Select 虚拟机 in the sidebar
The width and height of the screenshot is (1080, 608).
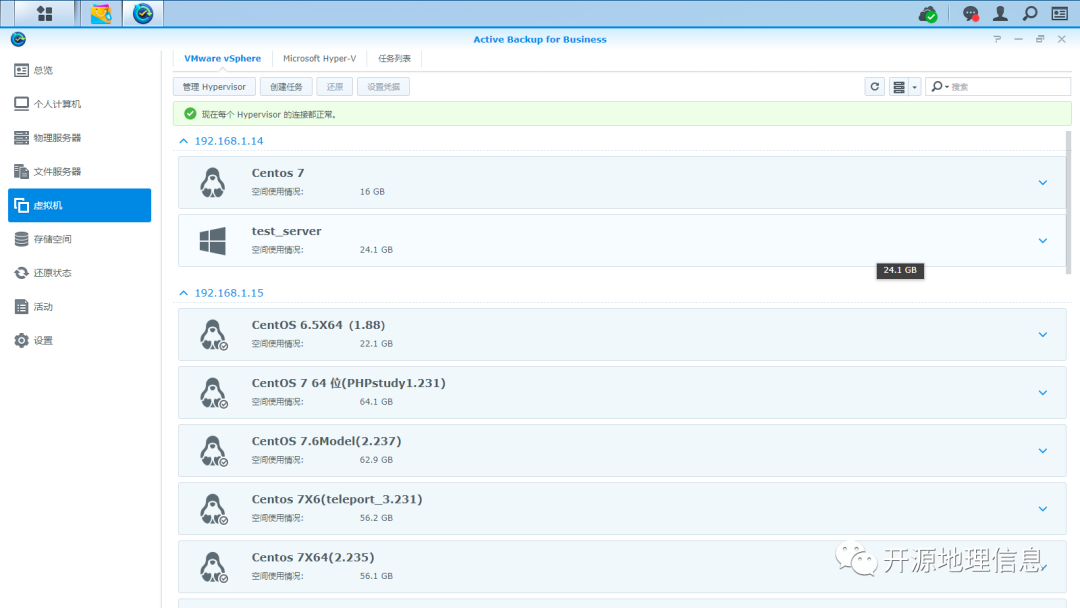pyautogui.click(x=79, y=205)
